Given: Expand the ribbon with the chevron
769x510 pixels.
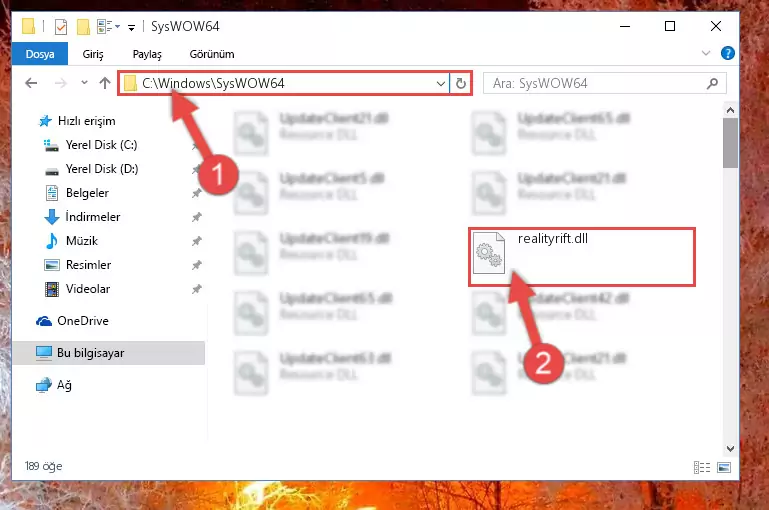Looking at the screenshot, I should point(706,53).
